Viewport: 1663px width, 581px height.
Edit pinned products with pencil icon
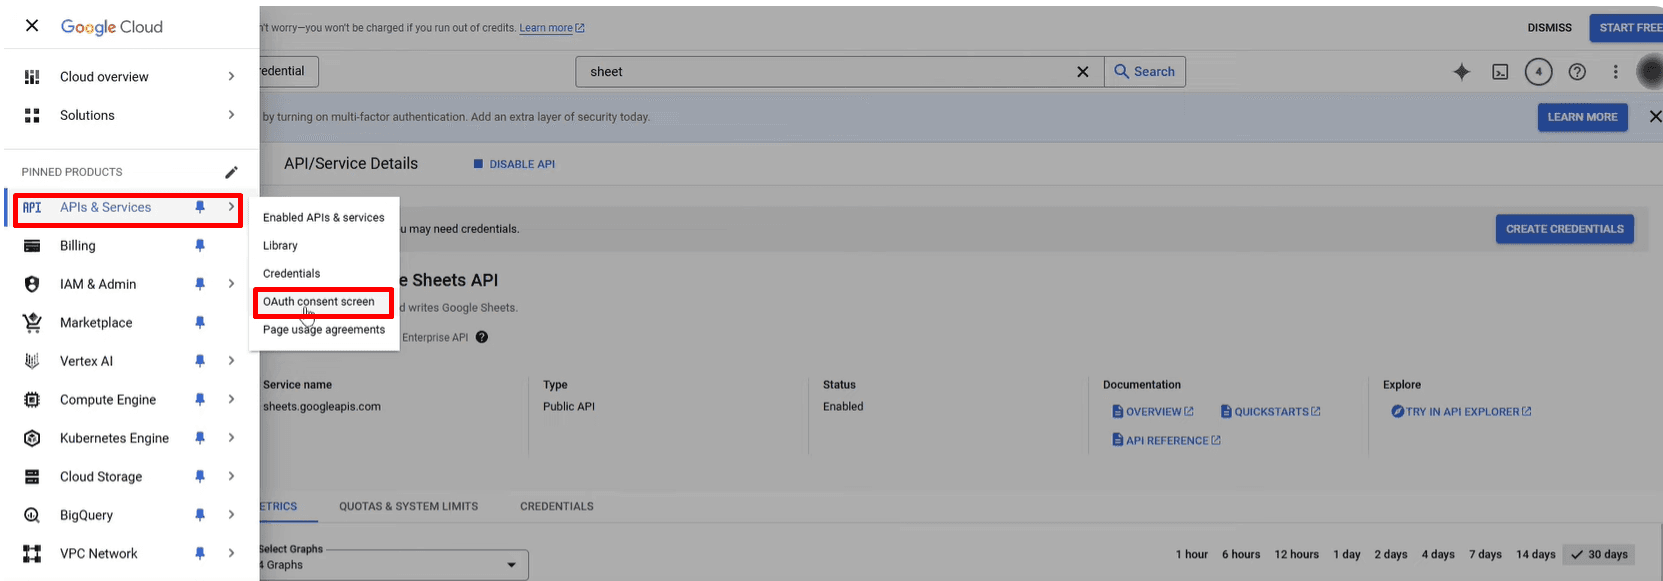pyautogui.click(x=231, y=172)
